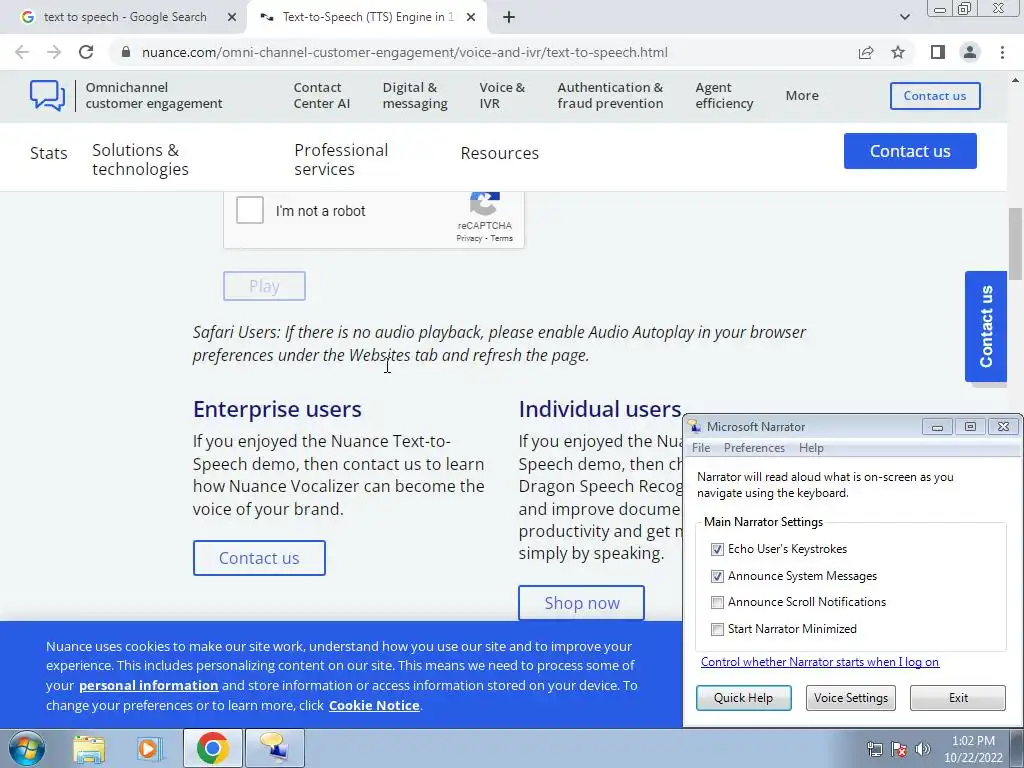The image size is (1024, 768).
Task: Open the Cookie Notice link
Action: (374, 705)
